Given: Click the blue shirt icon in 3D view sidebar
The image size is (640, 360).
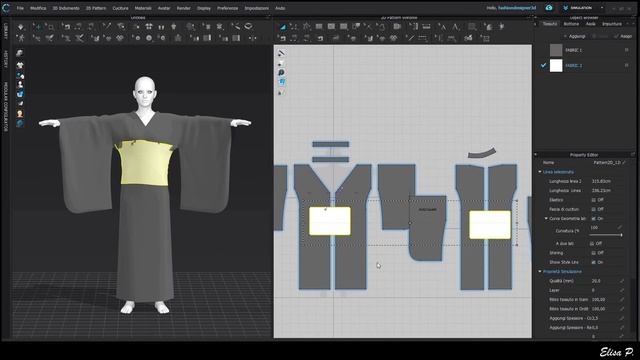Looking at the screenshot, I should pyautogui.click(x=20, y=94).
